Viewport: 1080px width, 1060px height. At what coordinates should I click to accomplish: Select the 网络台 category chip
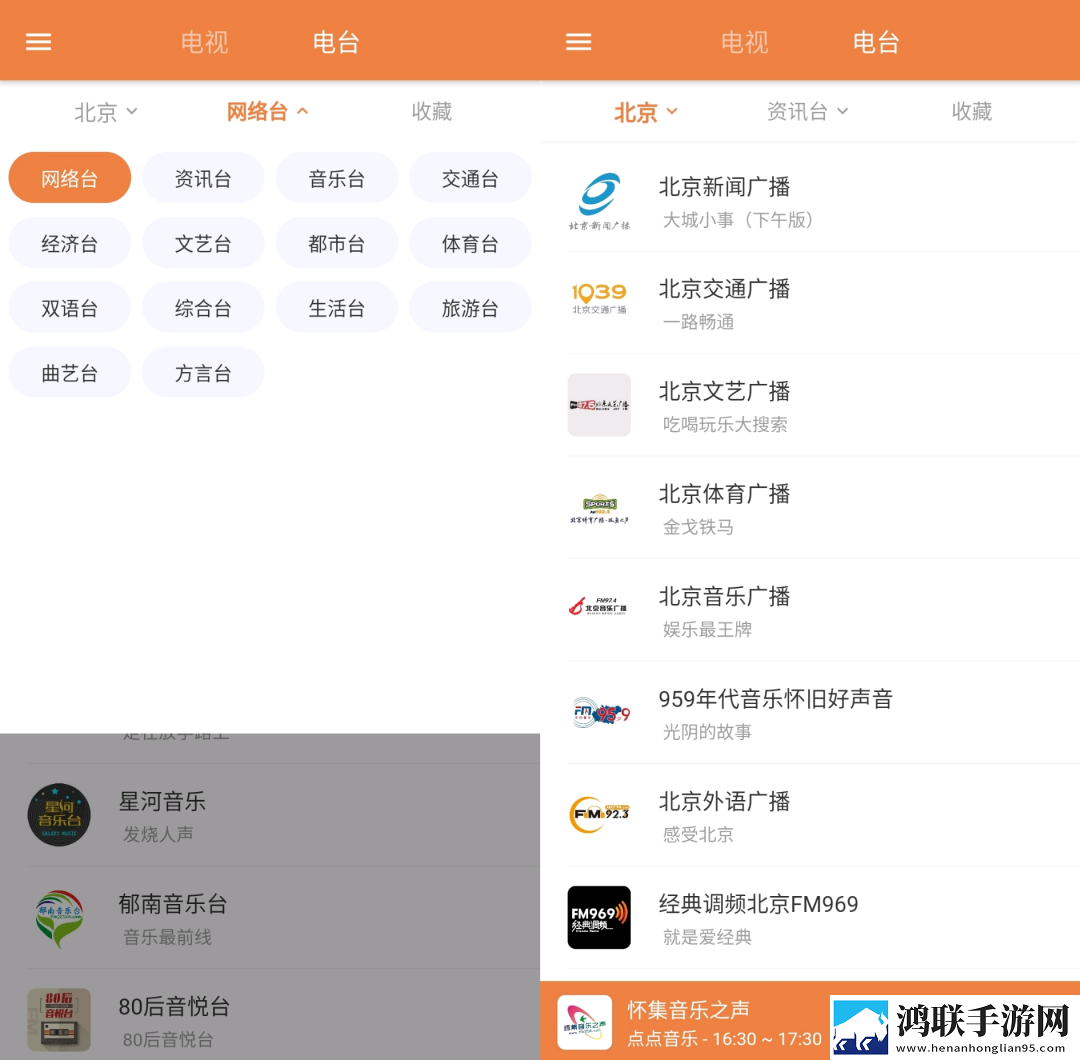(70, 178)
